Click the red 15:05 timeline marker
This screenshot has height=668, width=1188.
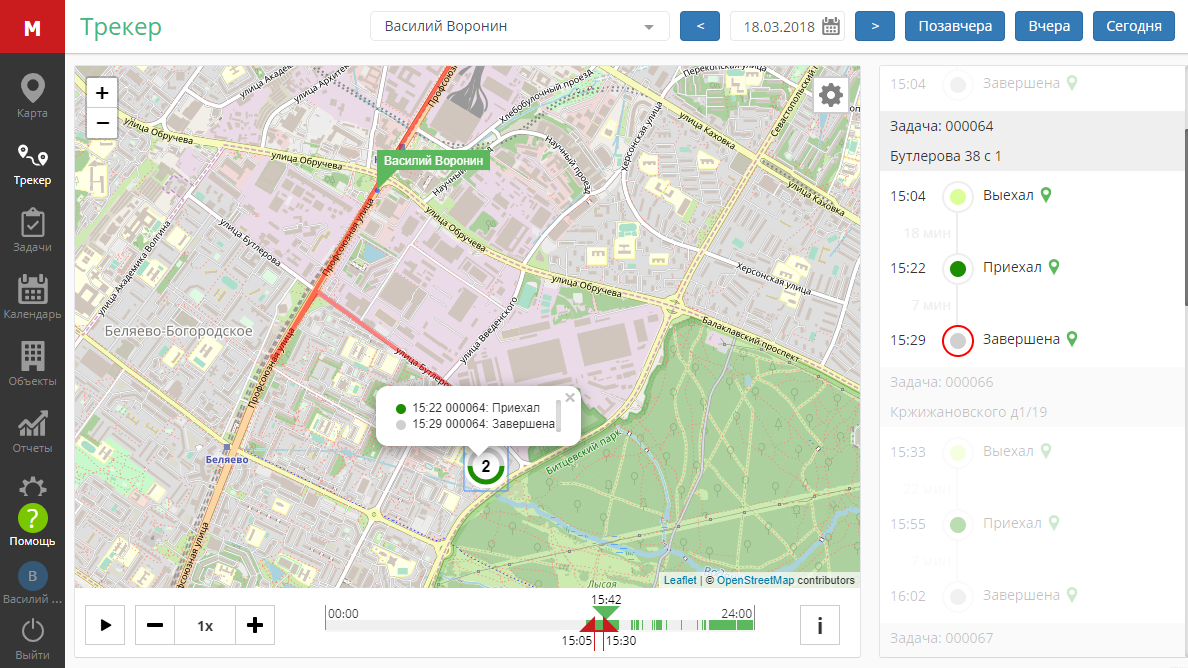pos(589,626)
